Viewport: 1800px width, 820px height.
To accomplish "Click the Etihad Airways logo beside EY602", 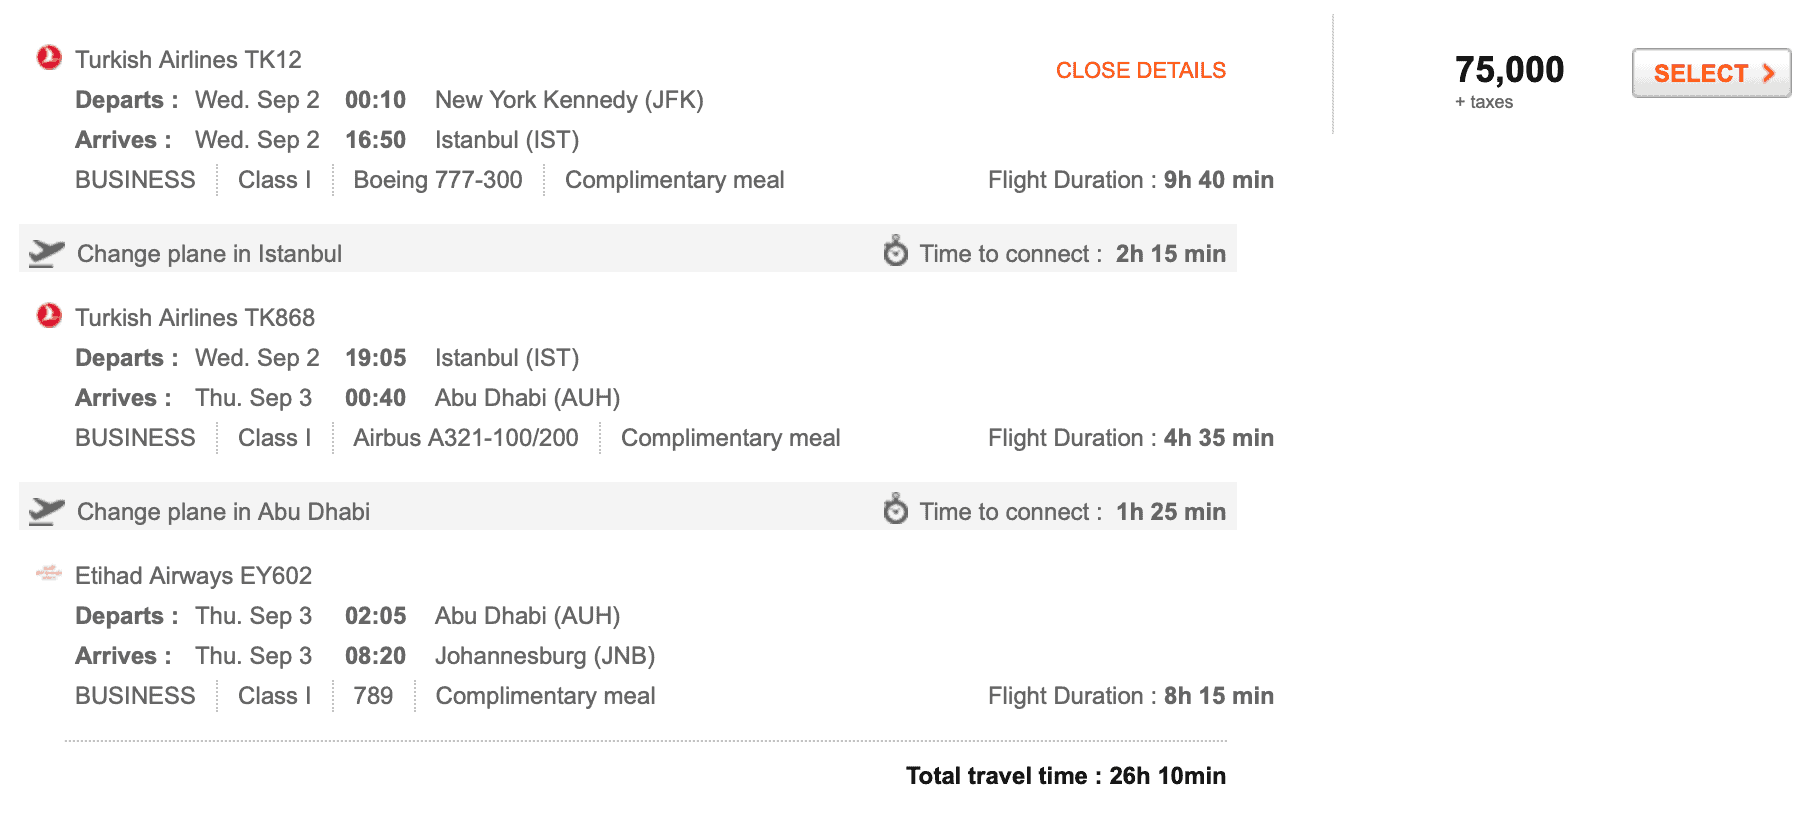I will pyautogui.click(x=49, y=573).
